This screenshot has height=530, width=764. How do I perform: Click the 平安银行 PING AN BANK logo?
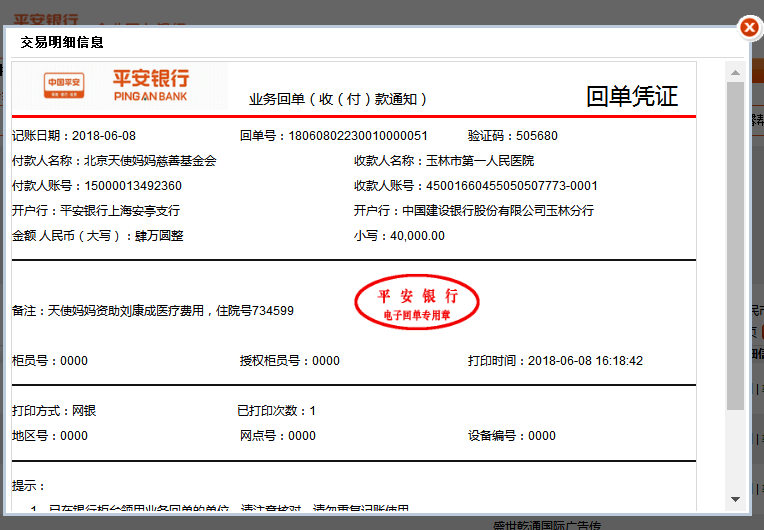coord(151,85)
